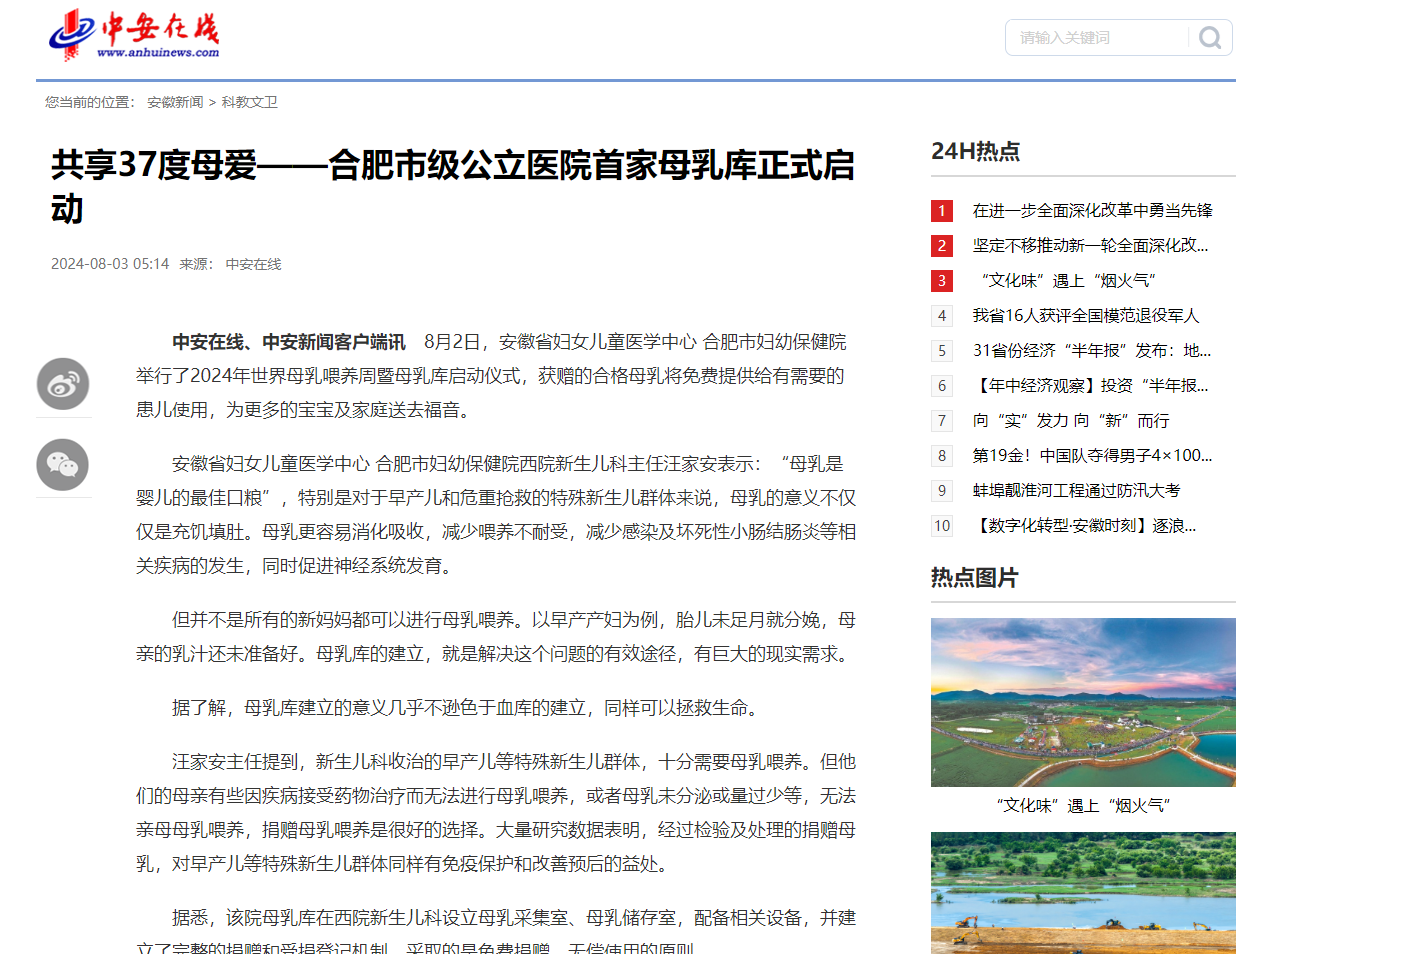Open the 科教文卫 breadcrumb link
The height and width of the screenshot is (954, 1422).
click(x=250, y=102)
